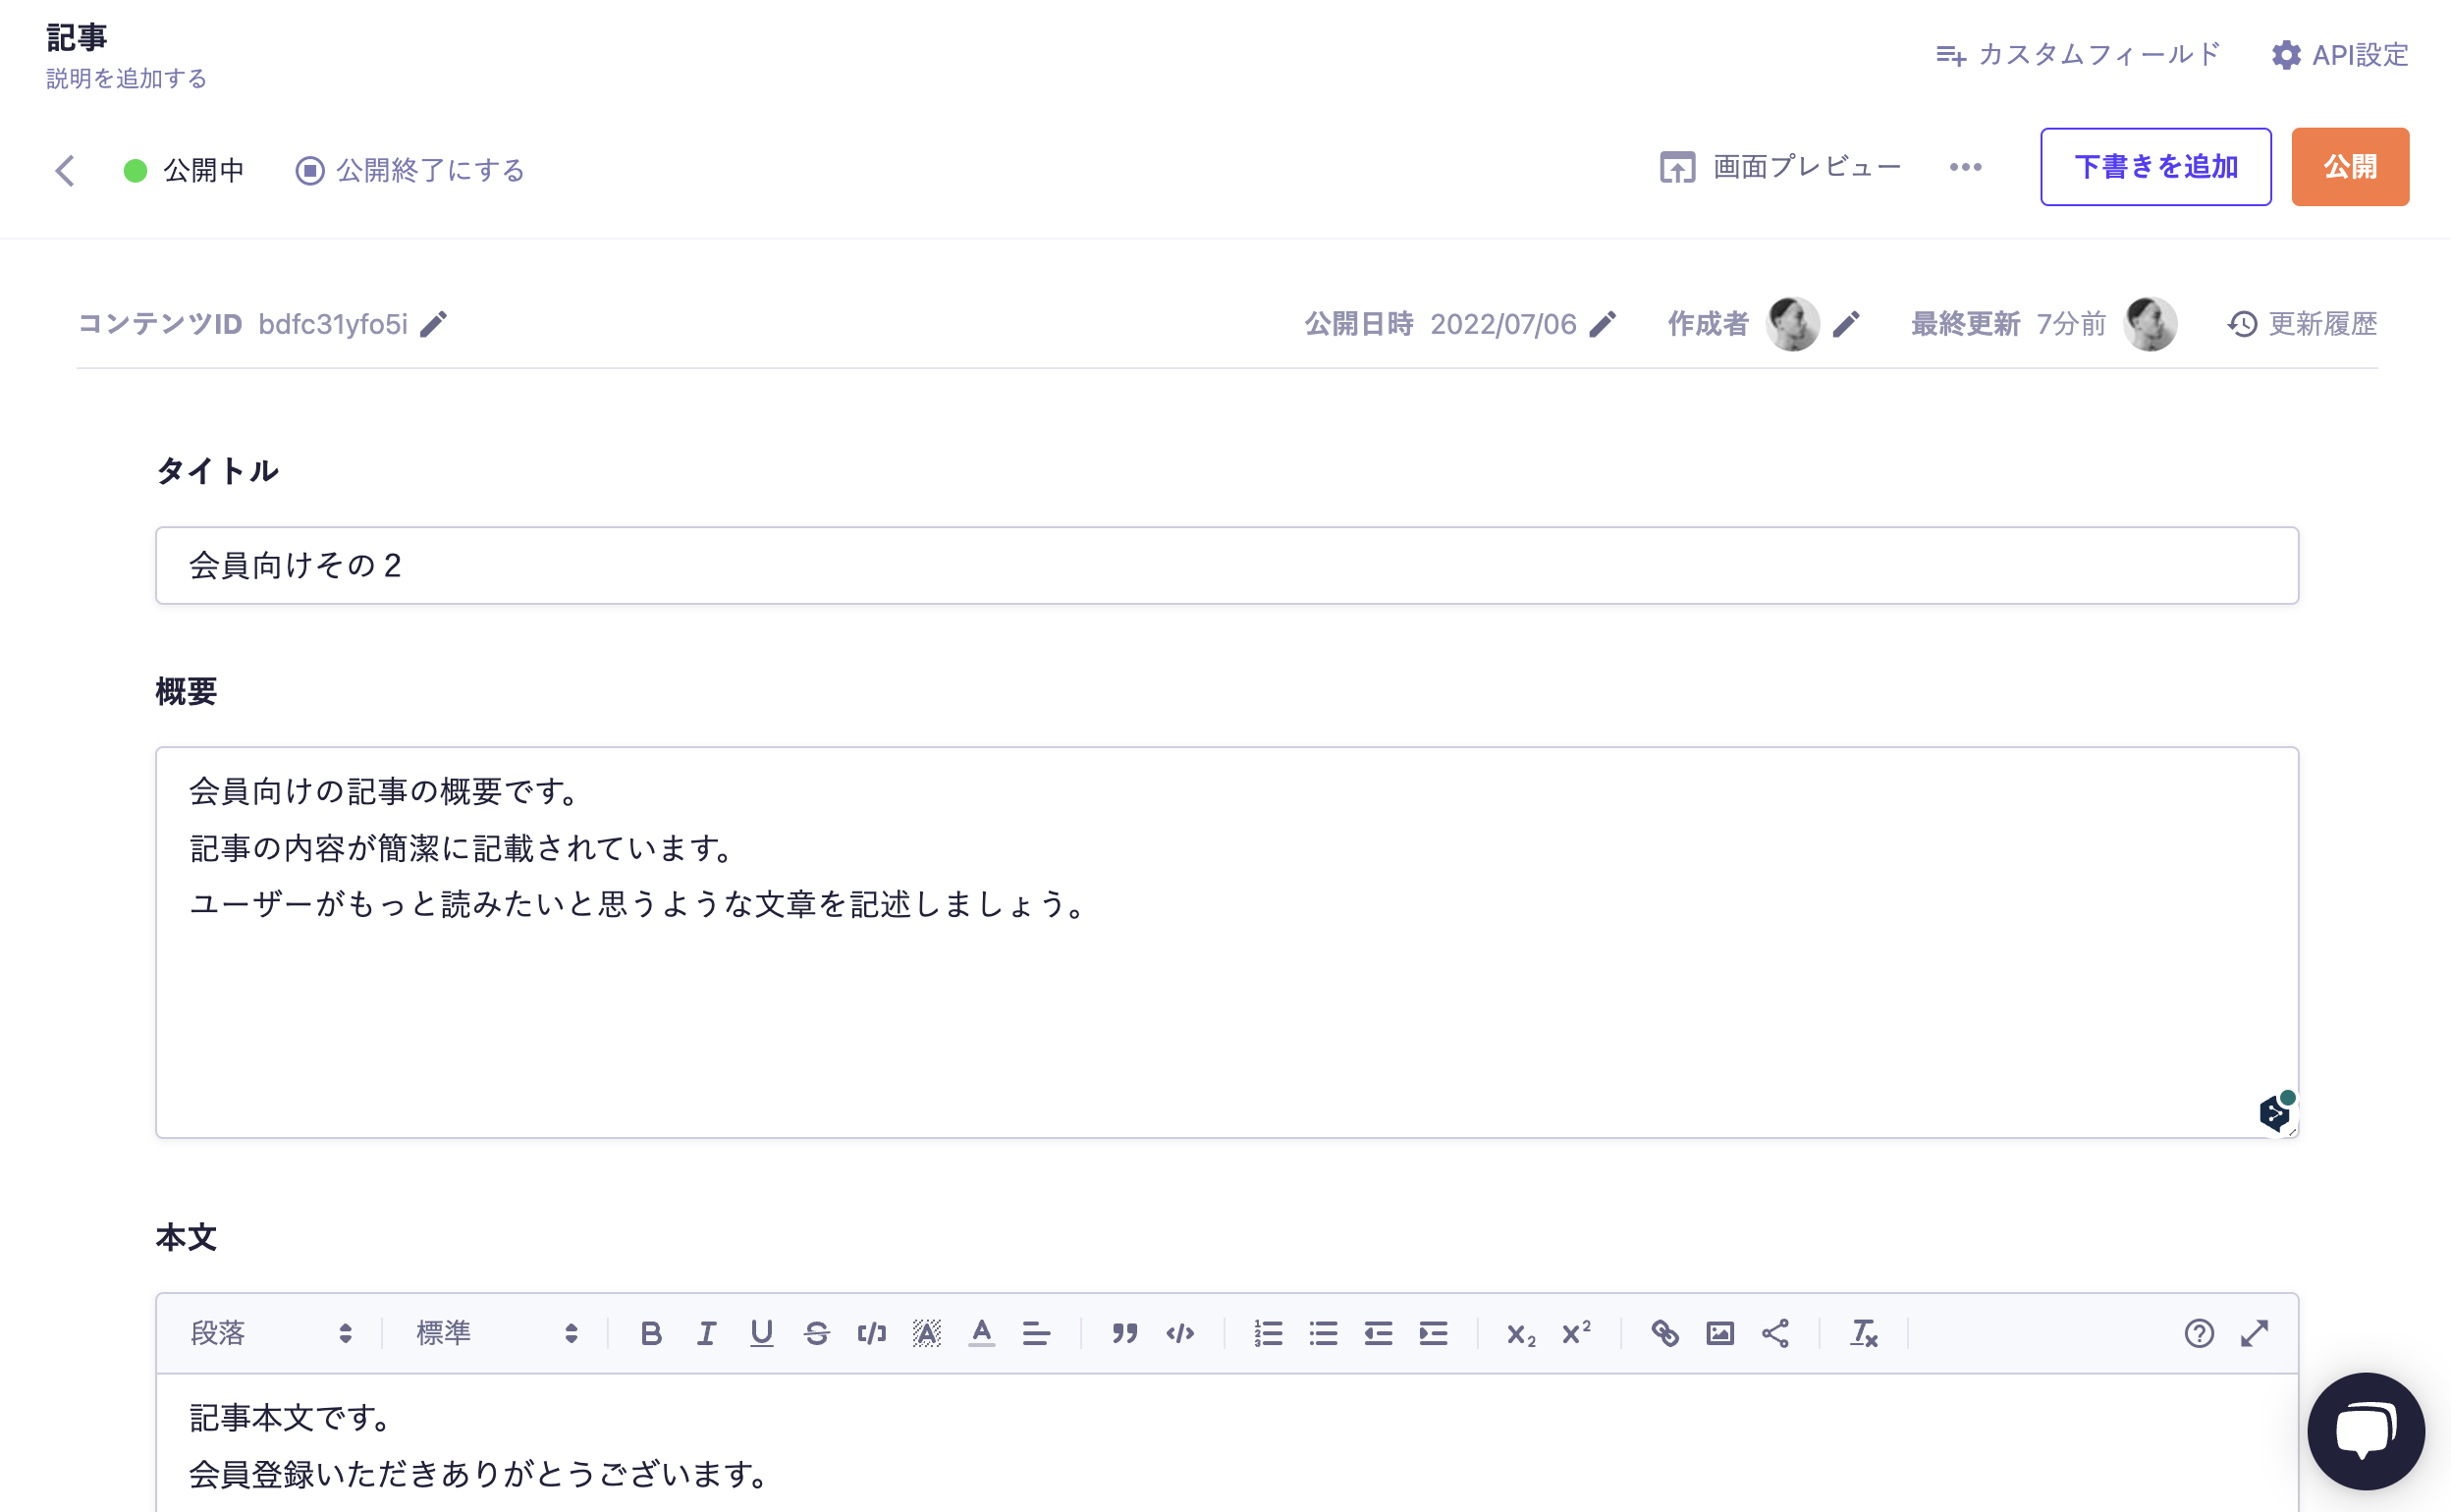The image size is (2451, 1512).
Task: Apply strikethrough from the editor toolbar
Action: tap(816, 1333)
